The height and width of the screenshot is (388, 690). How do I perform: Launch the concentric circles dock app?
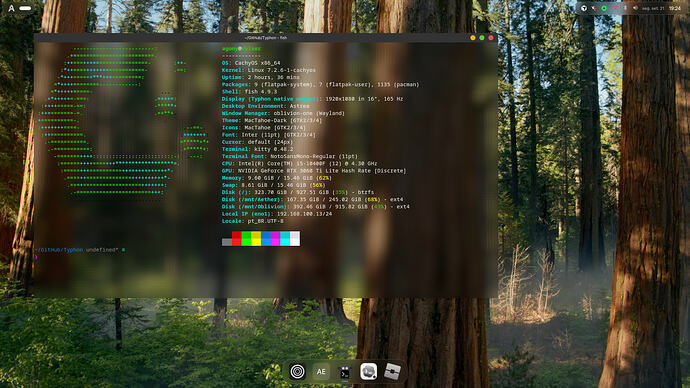(x=297, y=372)
